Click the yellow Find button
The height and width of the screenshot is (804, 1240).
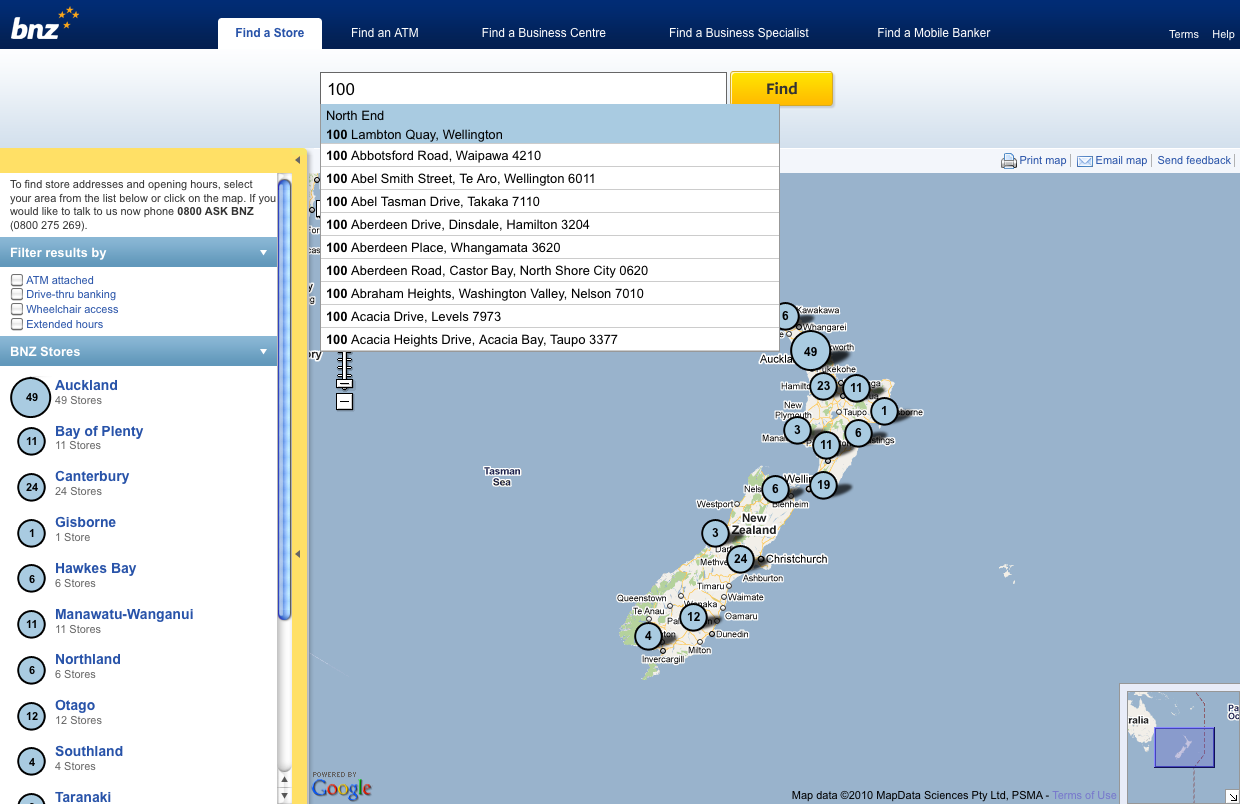pyautogui.click(x=782, y=89)
